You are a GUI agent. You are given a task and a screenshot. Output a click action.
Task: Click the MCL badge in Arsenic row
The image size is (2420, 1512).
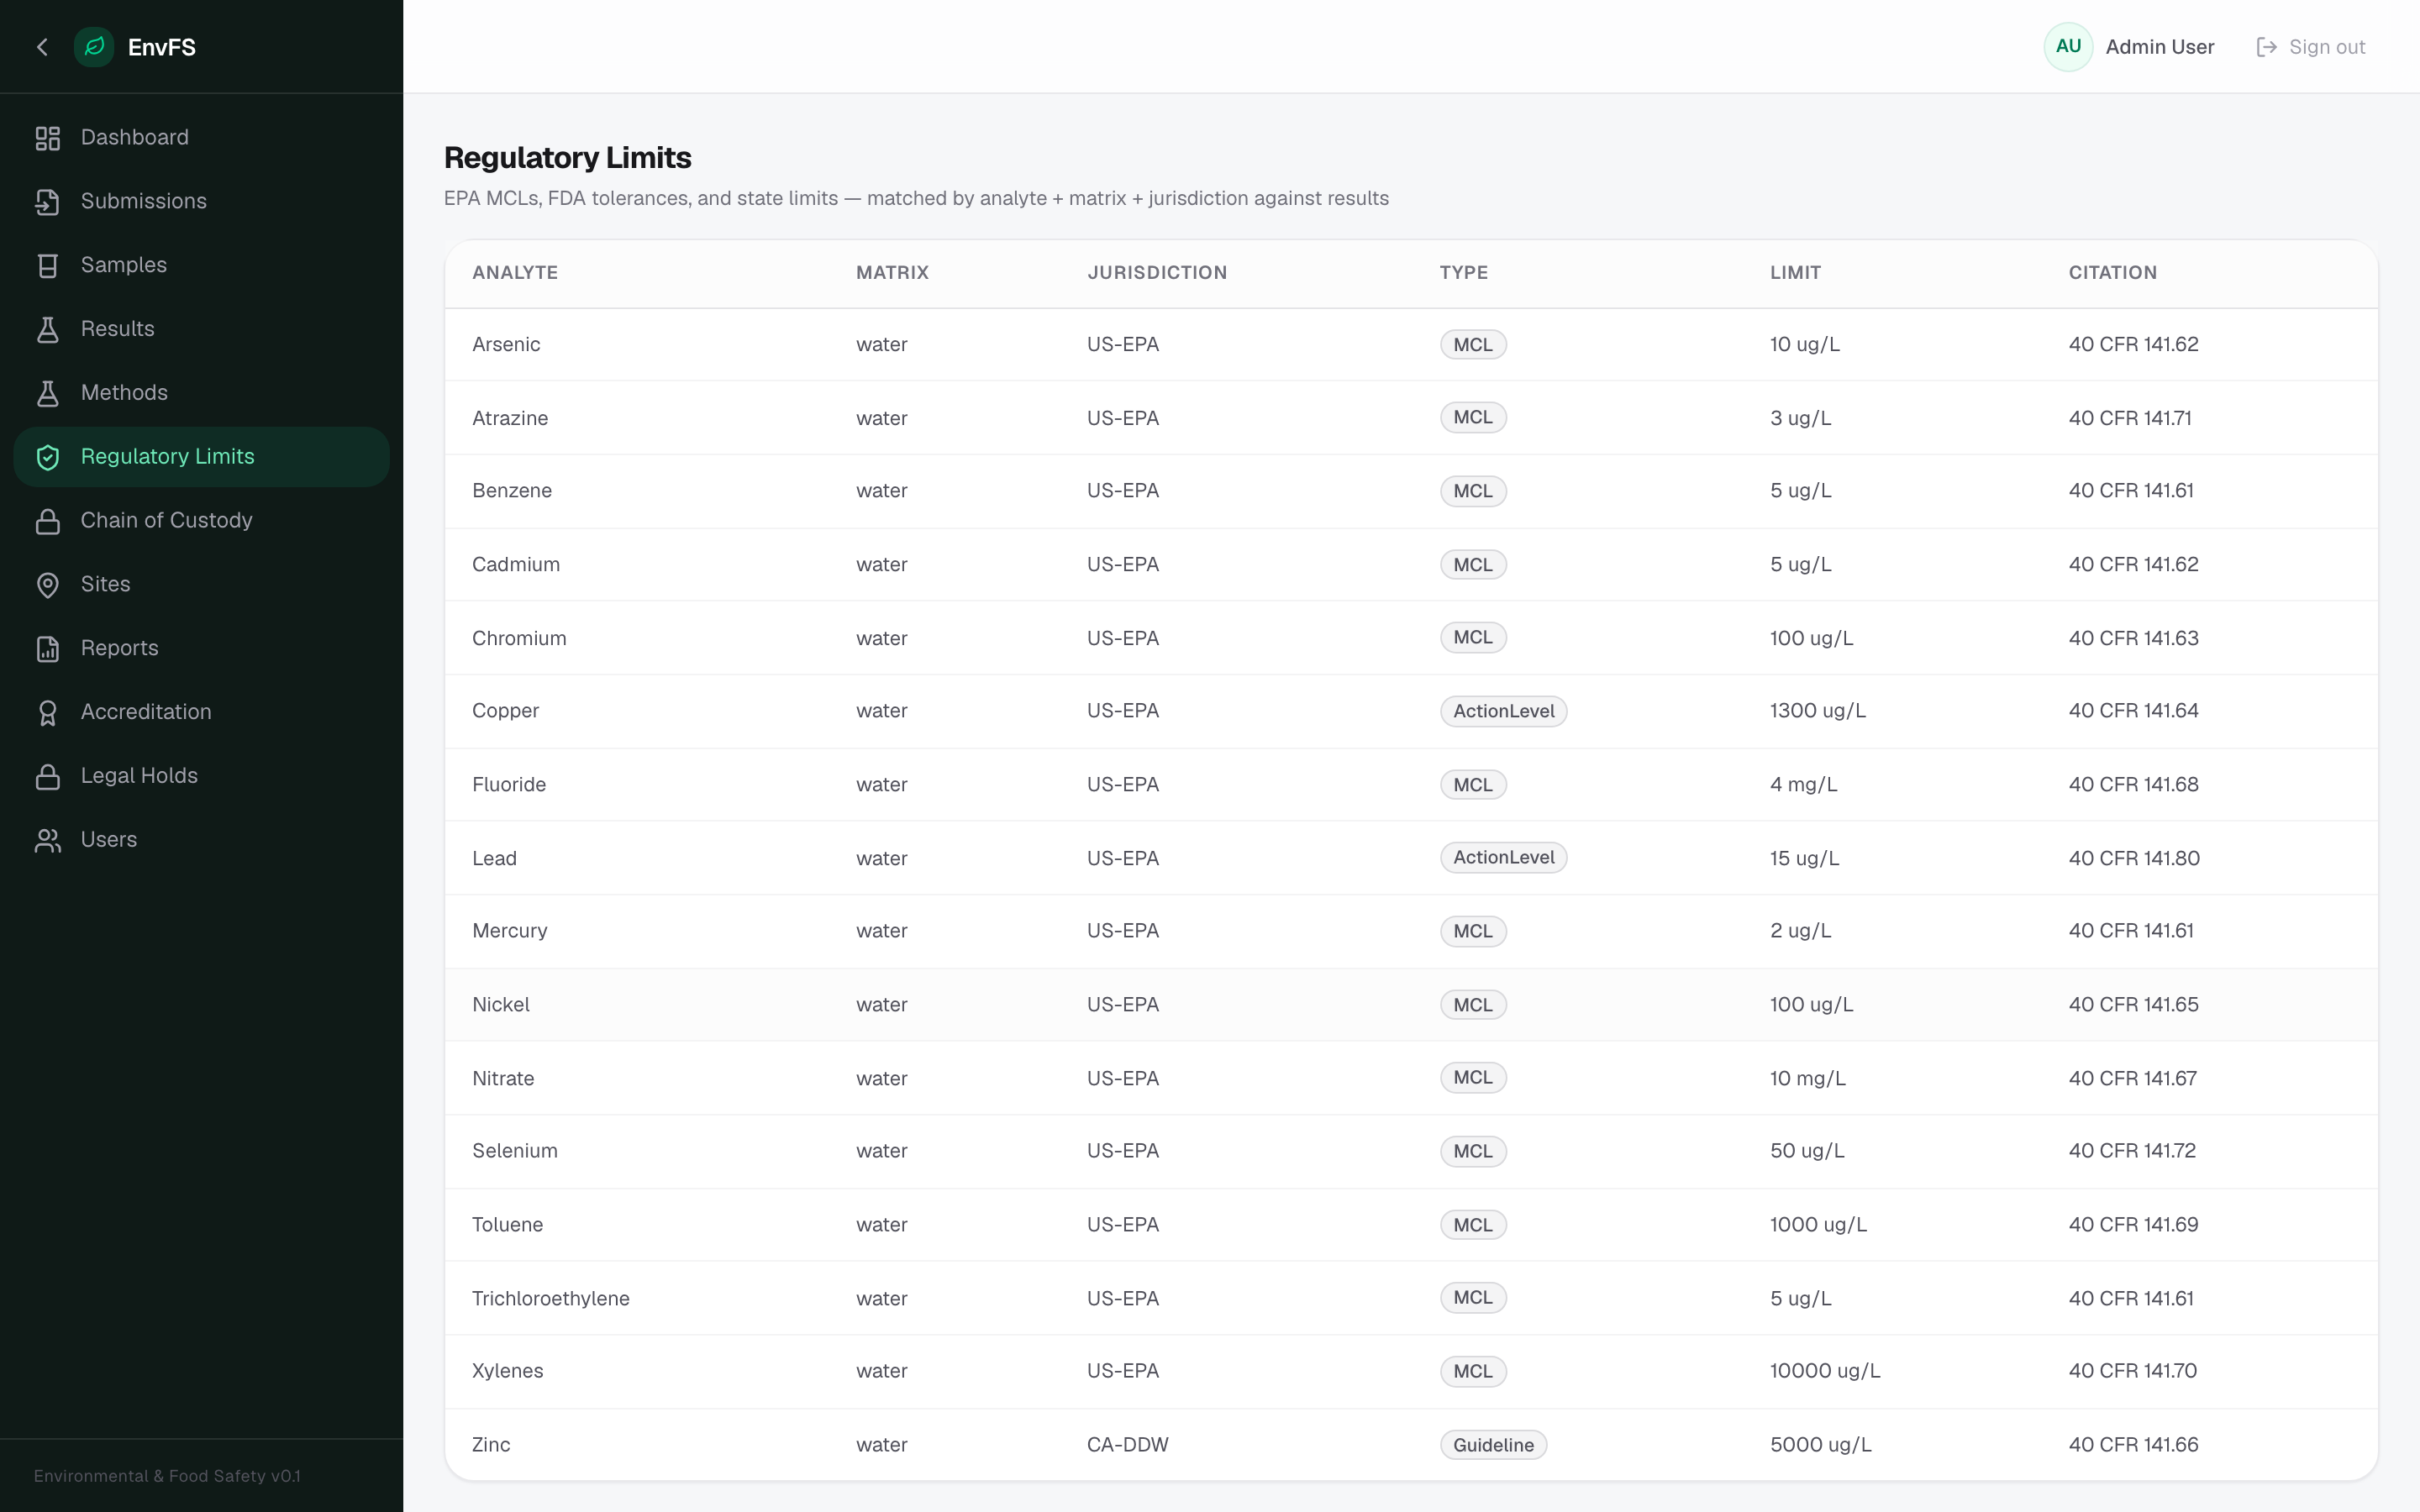(1473, 345)
